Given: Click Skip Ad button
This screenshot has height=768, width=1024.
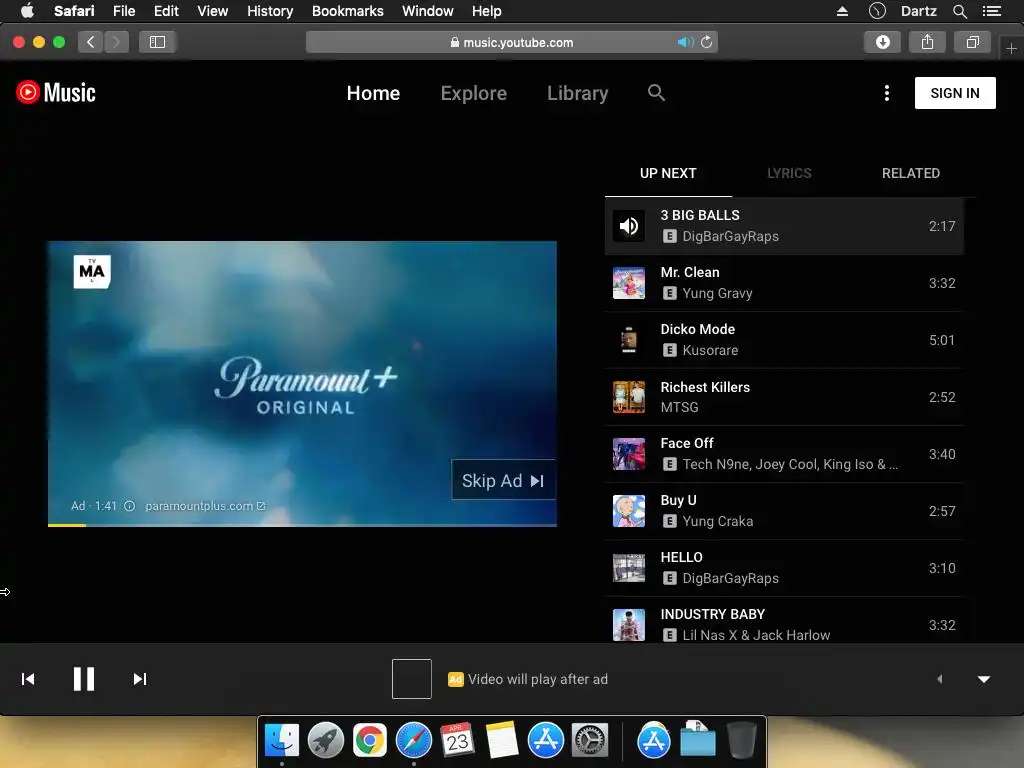Looking at the screenshot, I should (503, 481).
